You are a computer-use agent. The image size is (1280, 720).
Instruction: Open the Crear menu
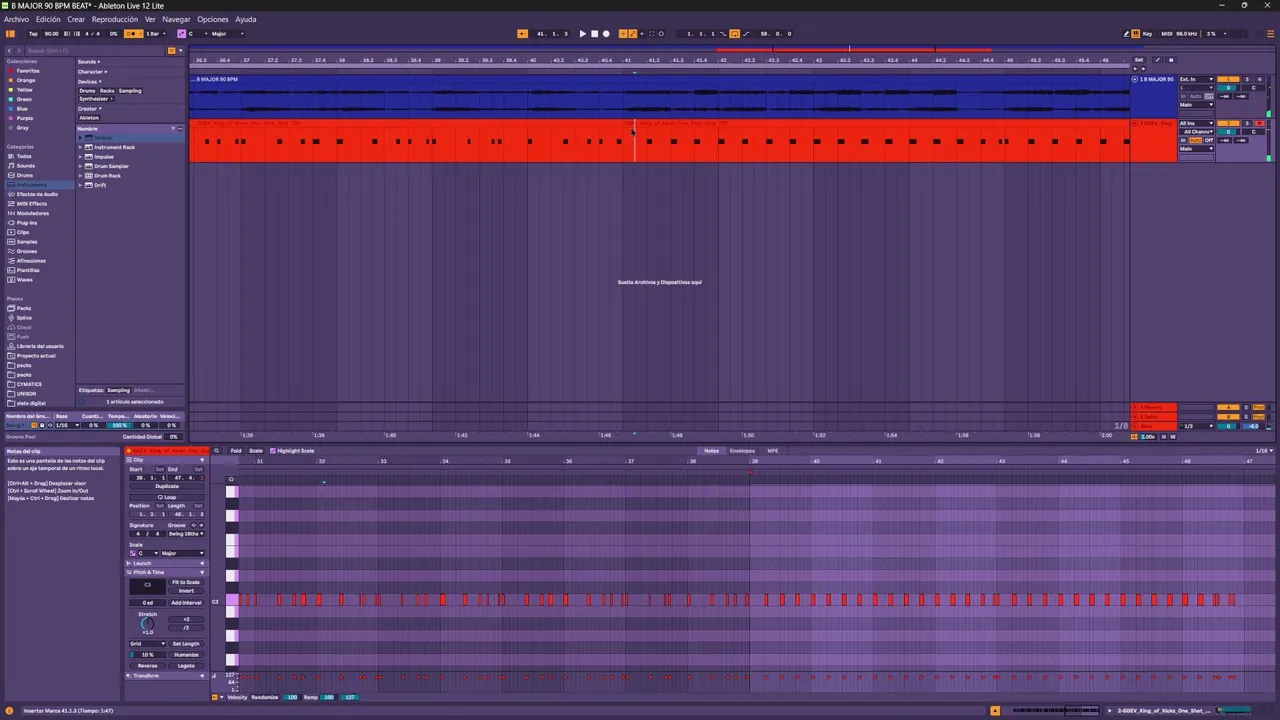click(x=76, y=19)
